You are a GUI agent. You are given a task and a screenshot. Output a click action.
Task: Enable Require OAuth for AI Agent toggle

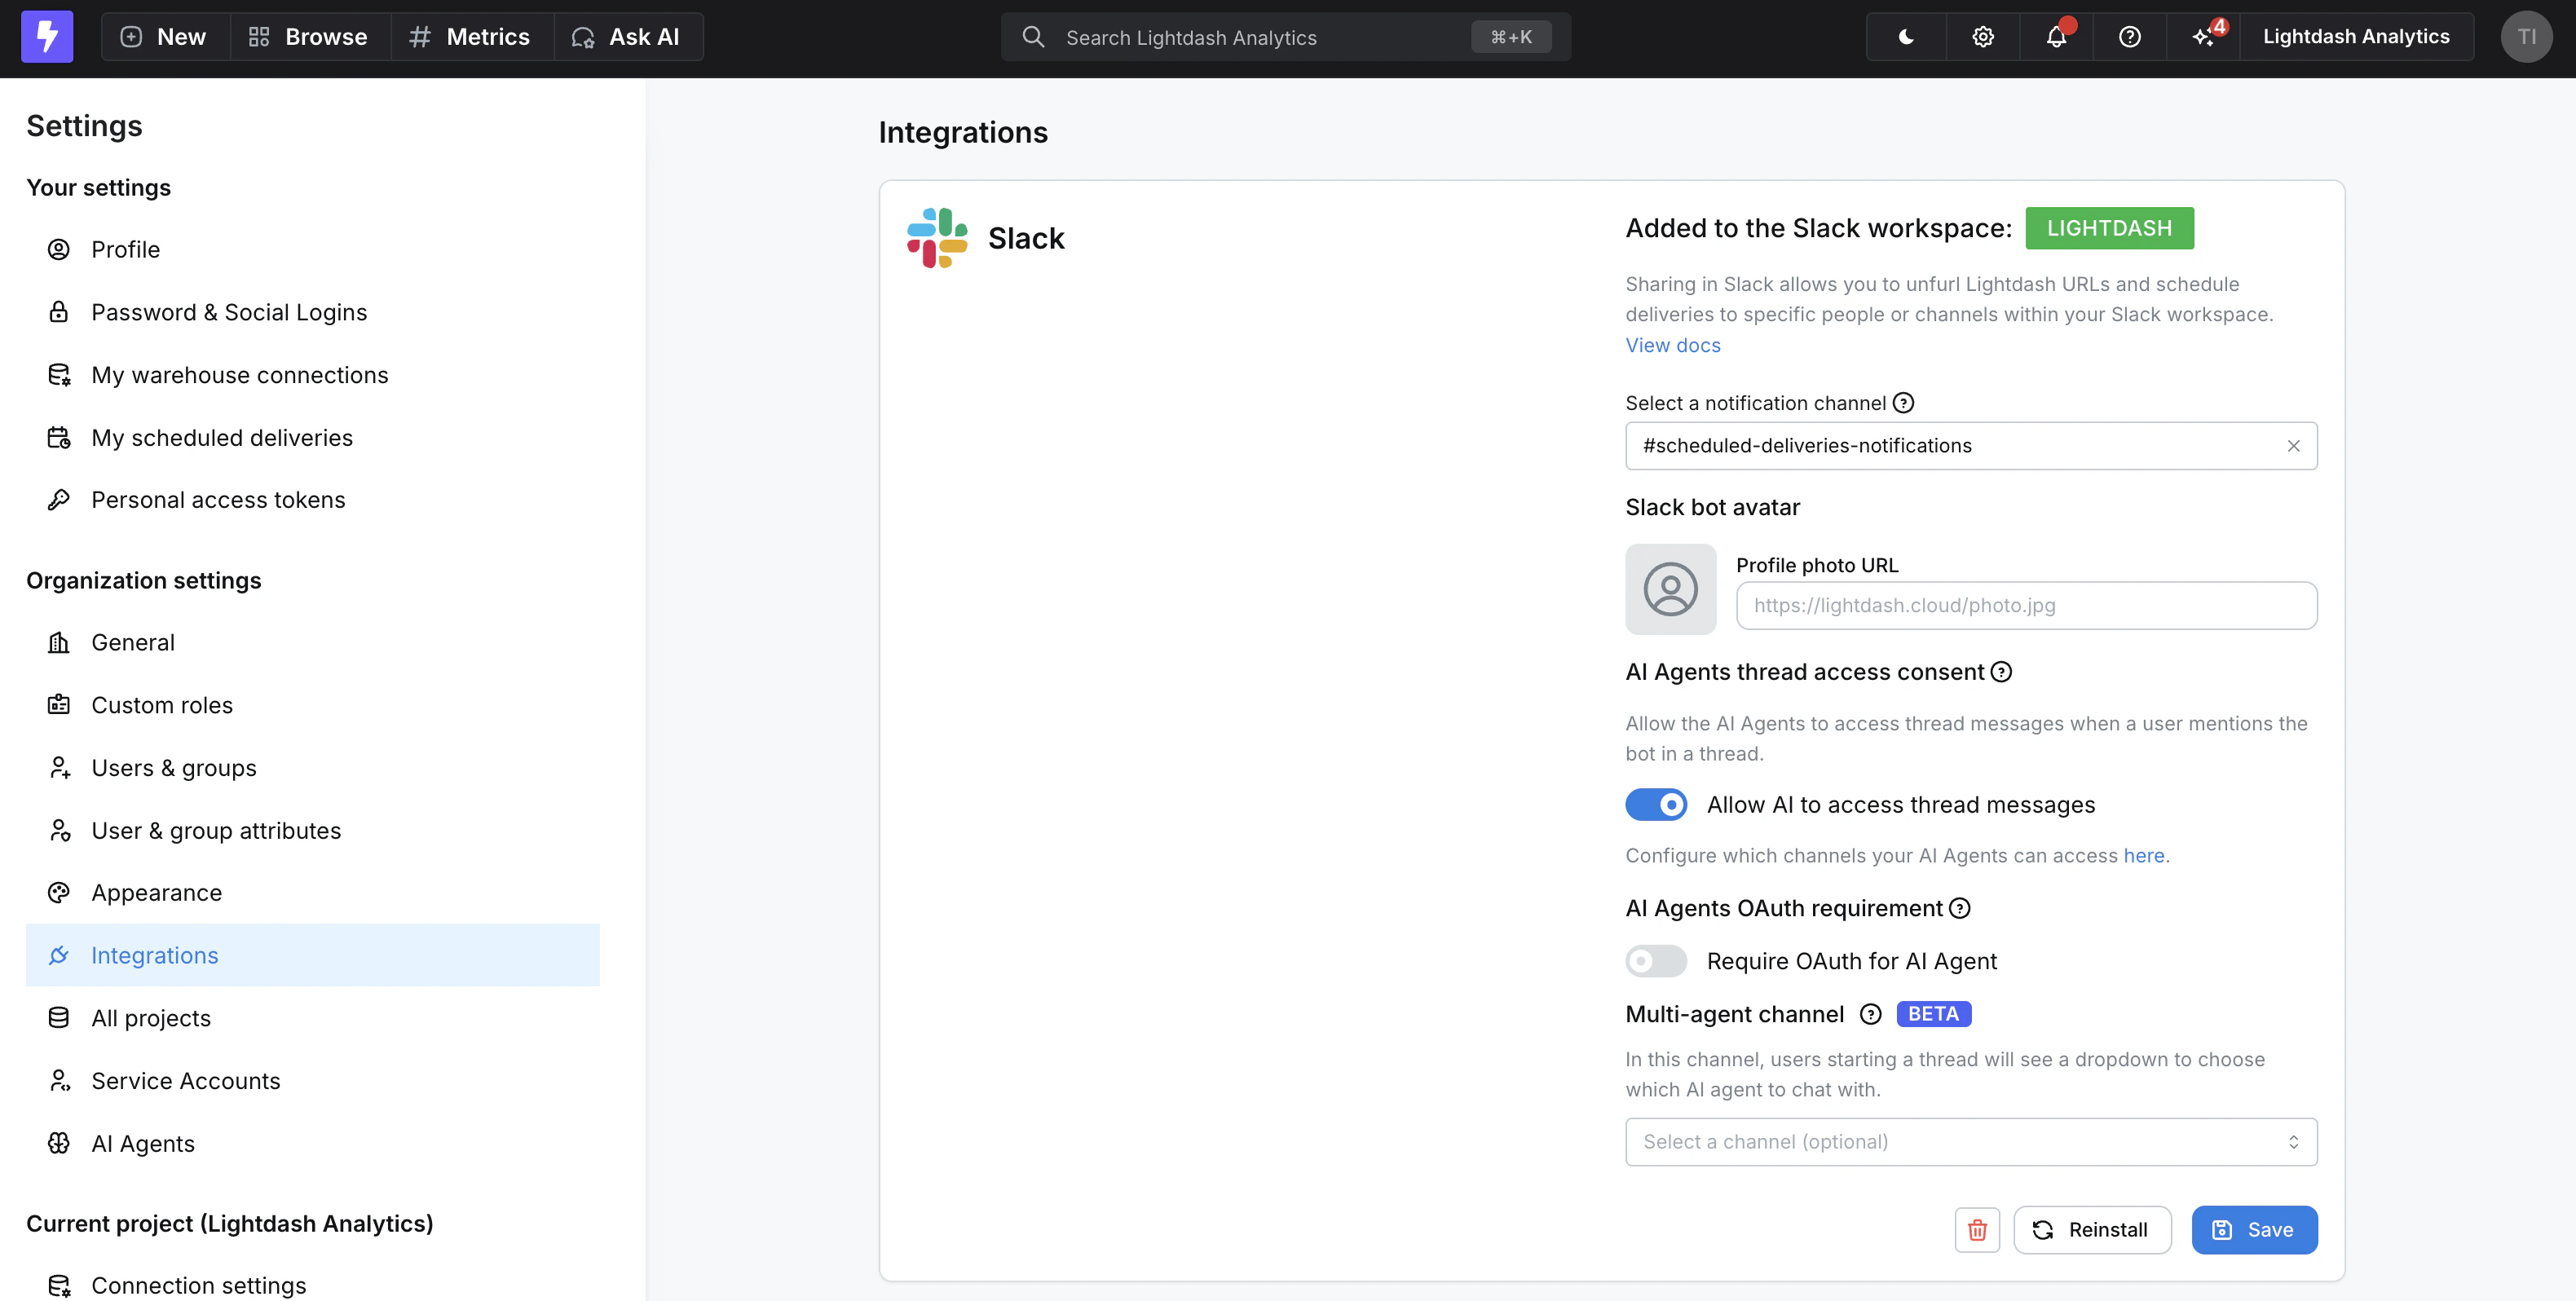pyautogui.click(x=1656, y=961)
